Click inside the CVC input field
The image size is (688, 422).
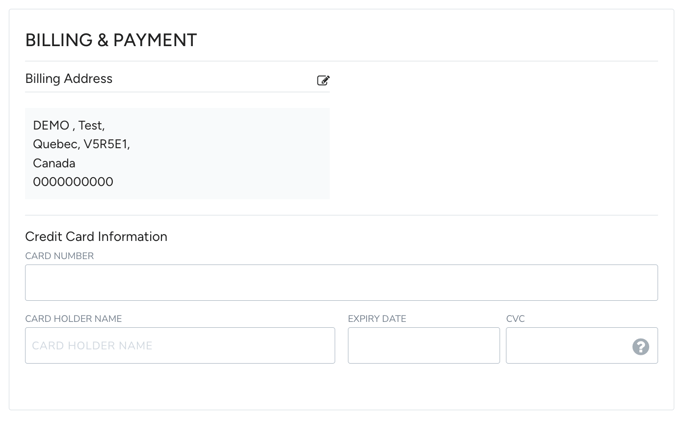[x=566, y=346]
